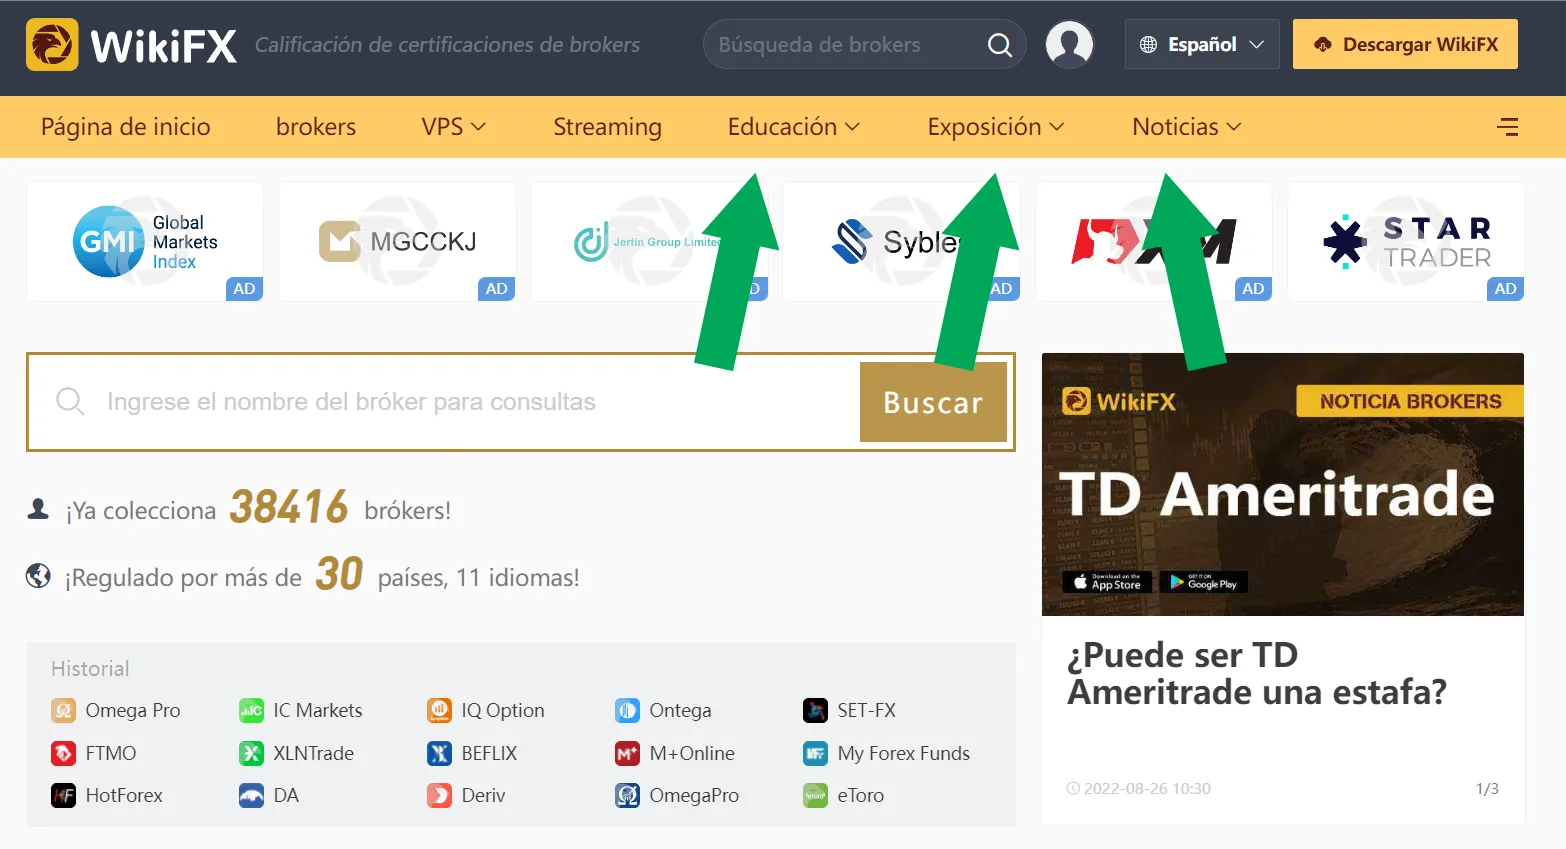The height and width of the screenshot is (849, 1566).
Task: Open the Streaming menu item
Action: click(608, 127)
